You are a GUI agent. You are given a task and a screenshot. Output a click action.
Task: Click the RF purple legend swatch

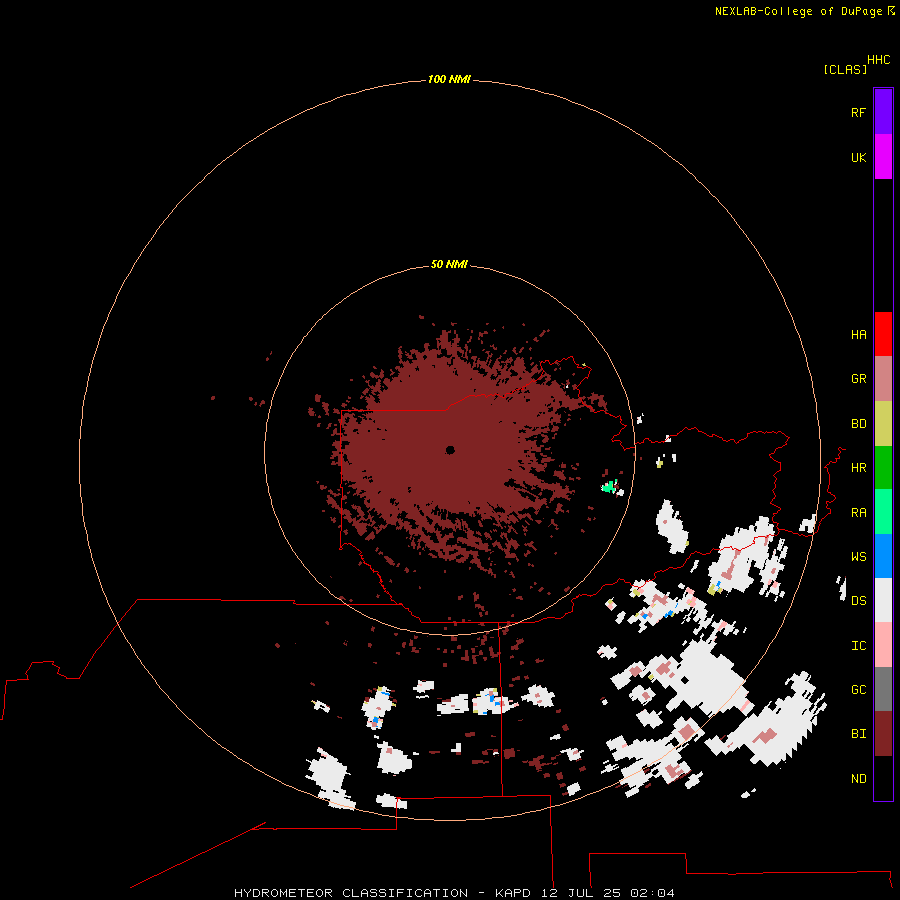[x=883, y=112]
